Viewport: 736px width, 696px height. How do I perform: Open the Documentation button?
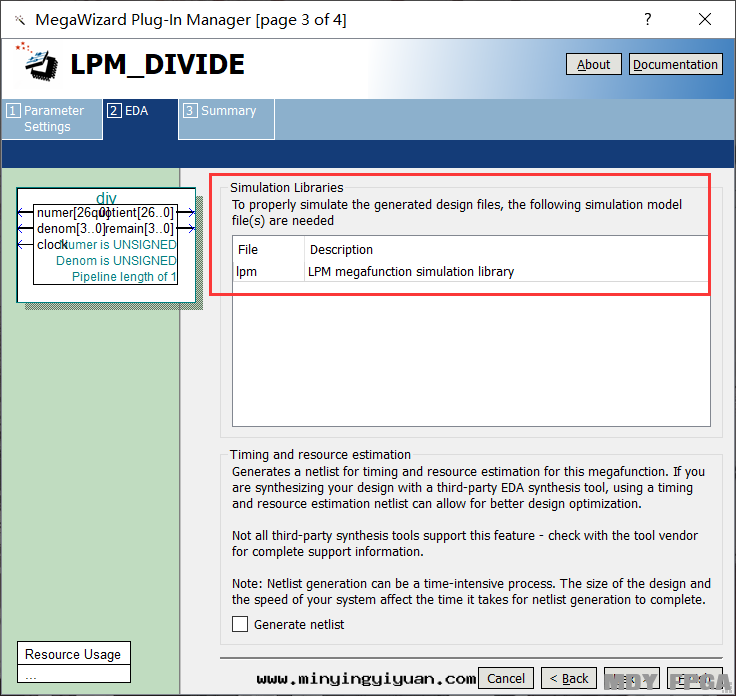(x=675, y=64)
